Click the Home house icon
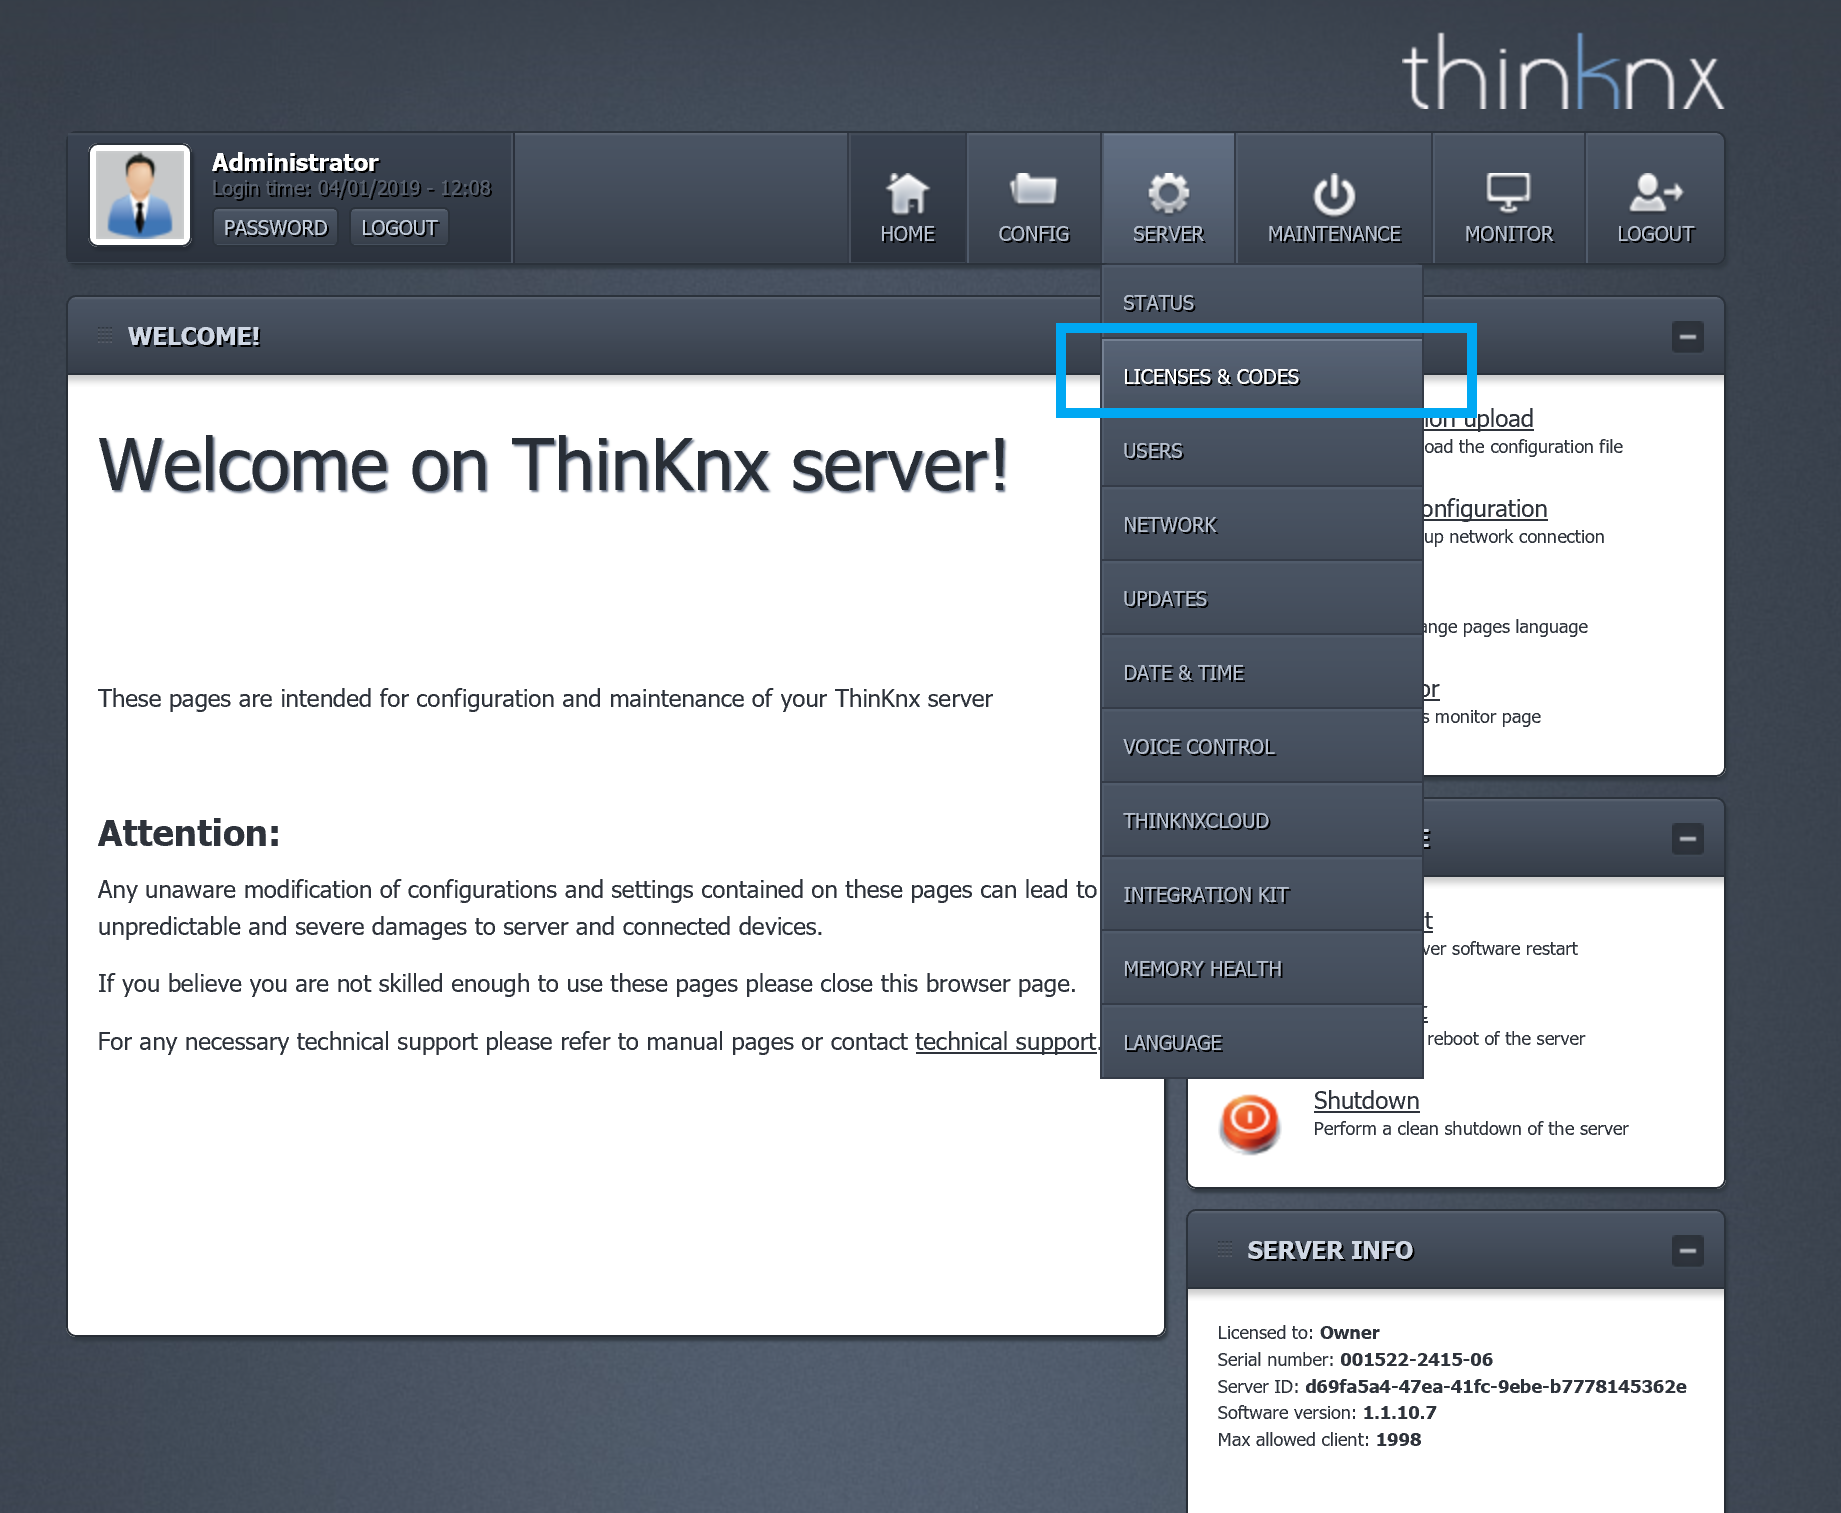 [x=907, y=194]
